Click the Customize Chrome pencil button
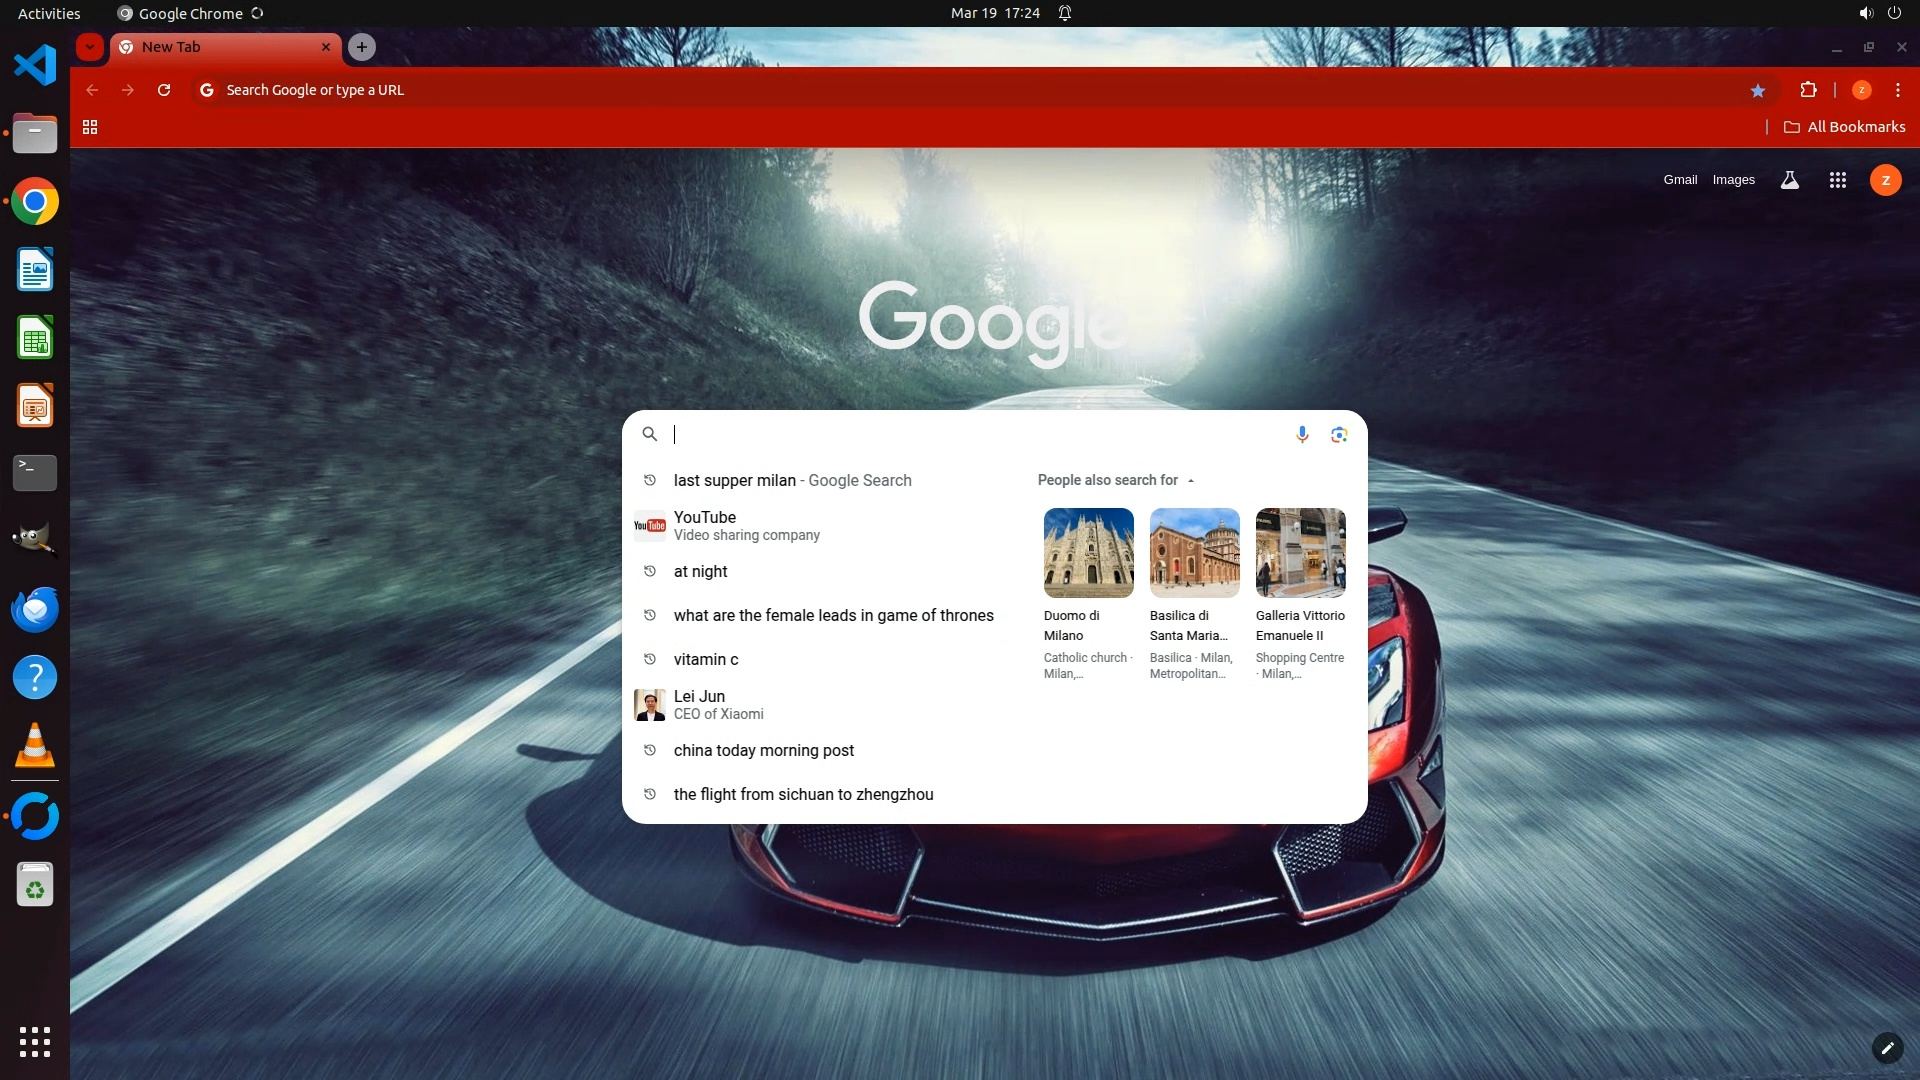1920x1080 pixels. click(1887, 1048)
